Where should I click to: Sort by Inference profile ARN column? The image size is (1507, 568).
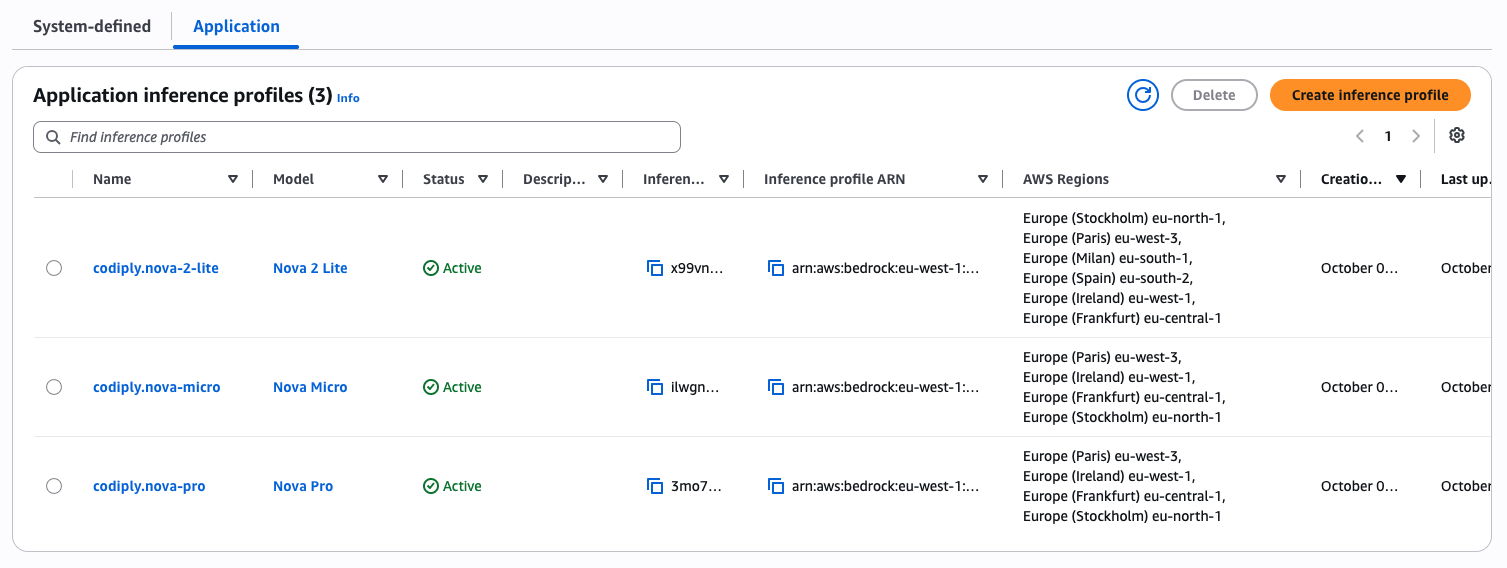point(983,180)
